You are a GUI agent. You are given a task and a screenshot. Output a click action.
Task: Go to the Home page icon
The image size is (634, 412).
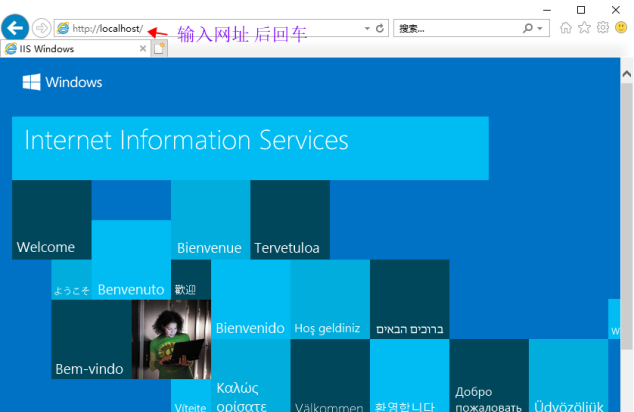pyautogui.click(x=566, y=28)
